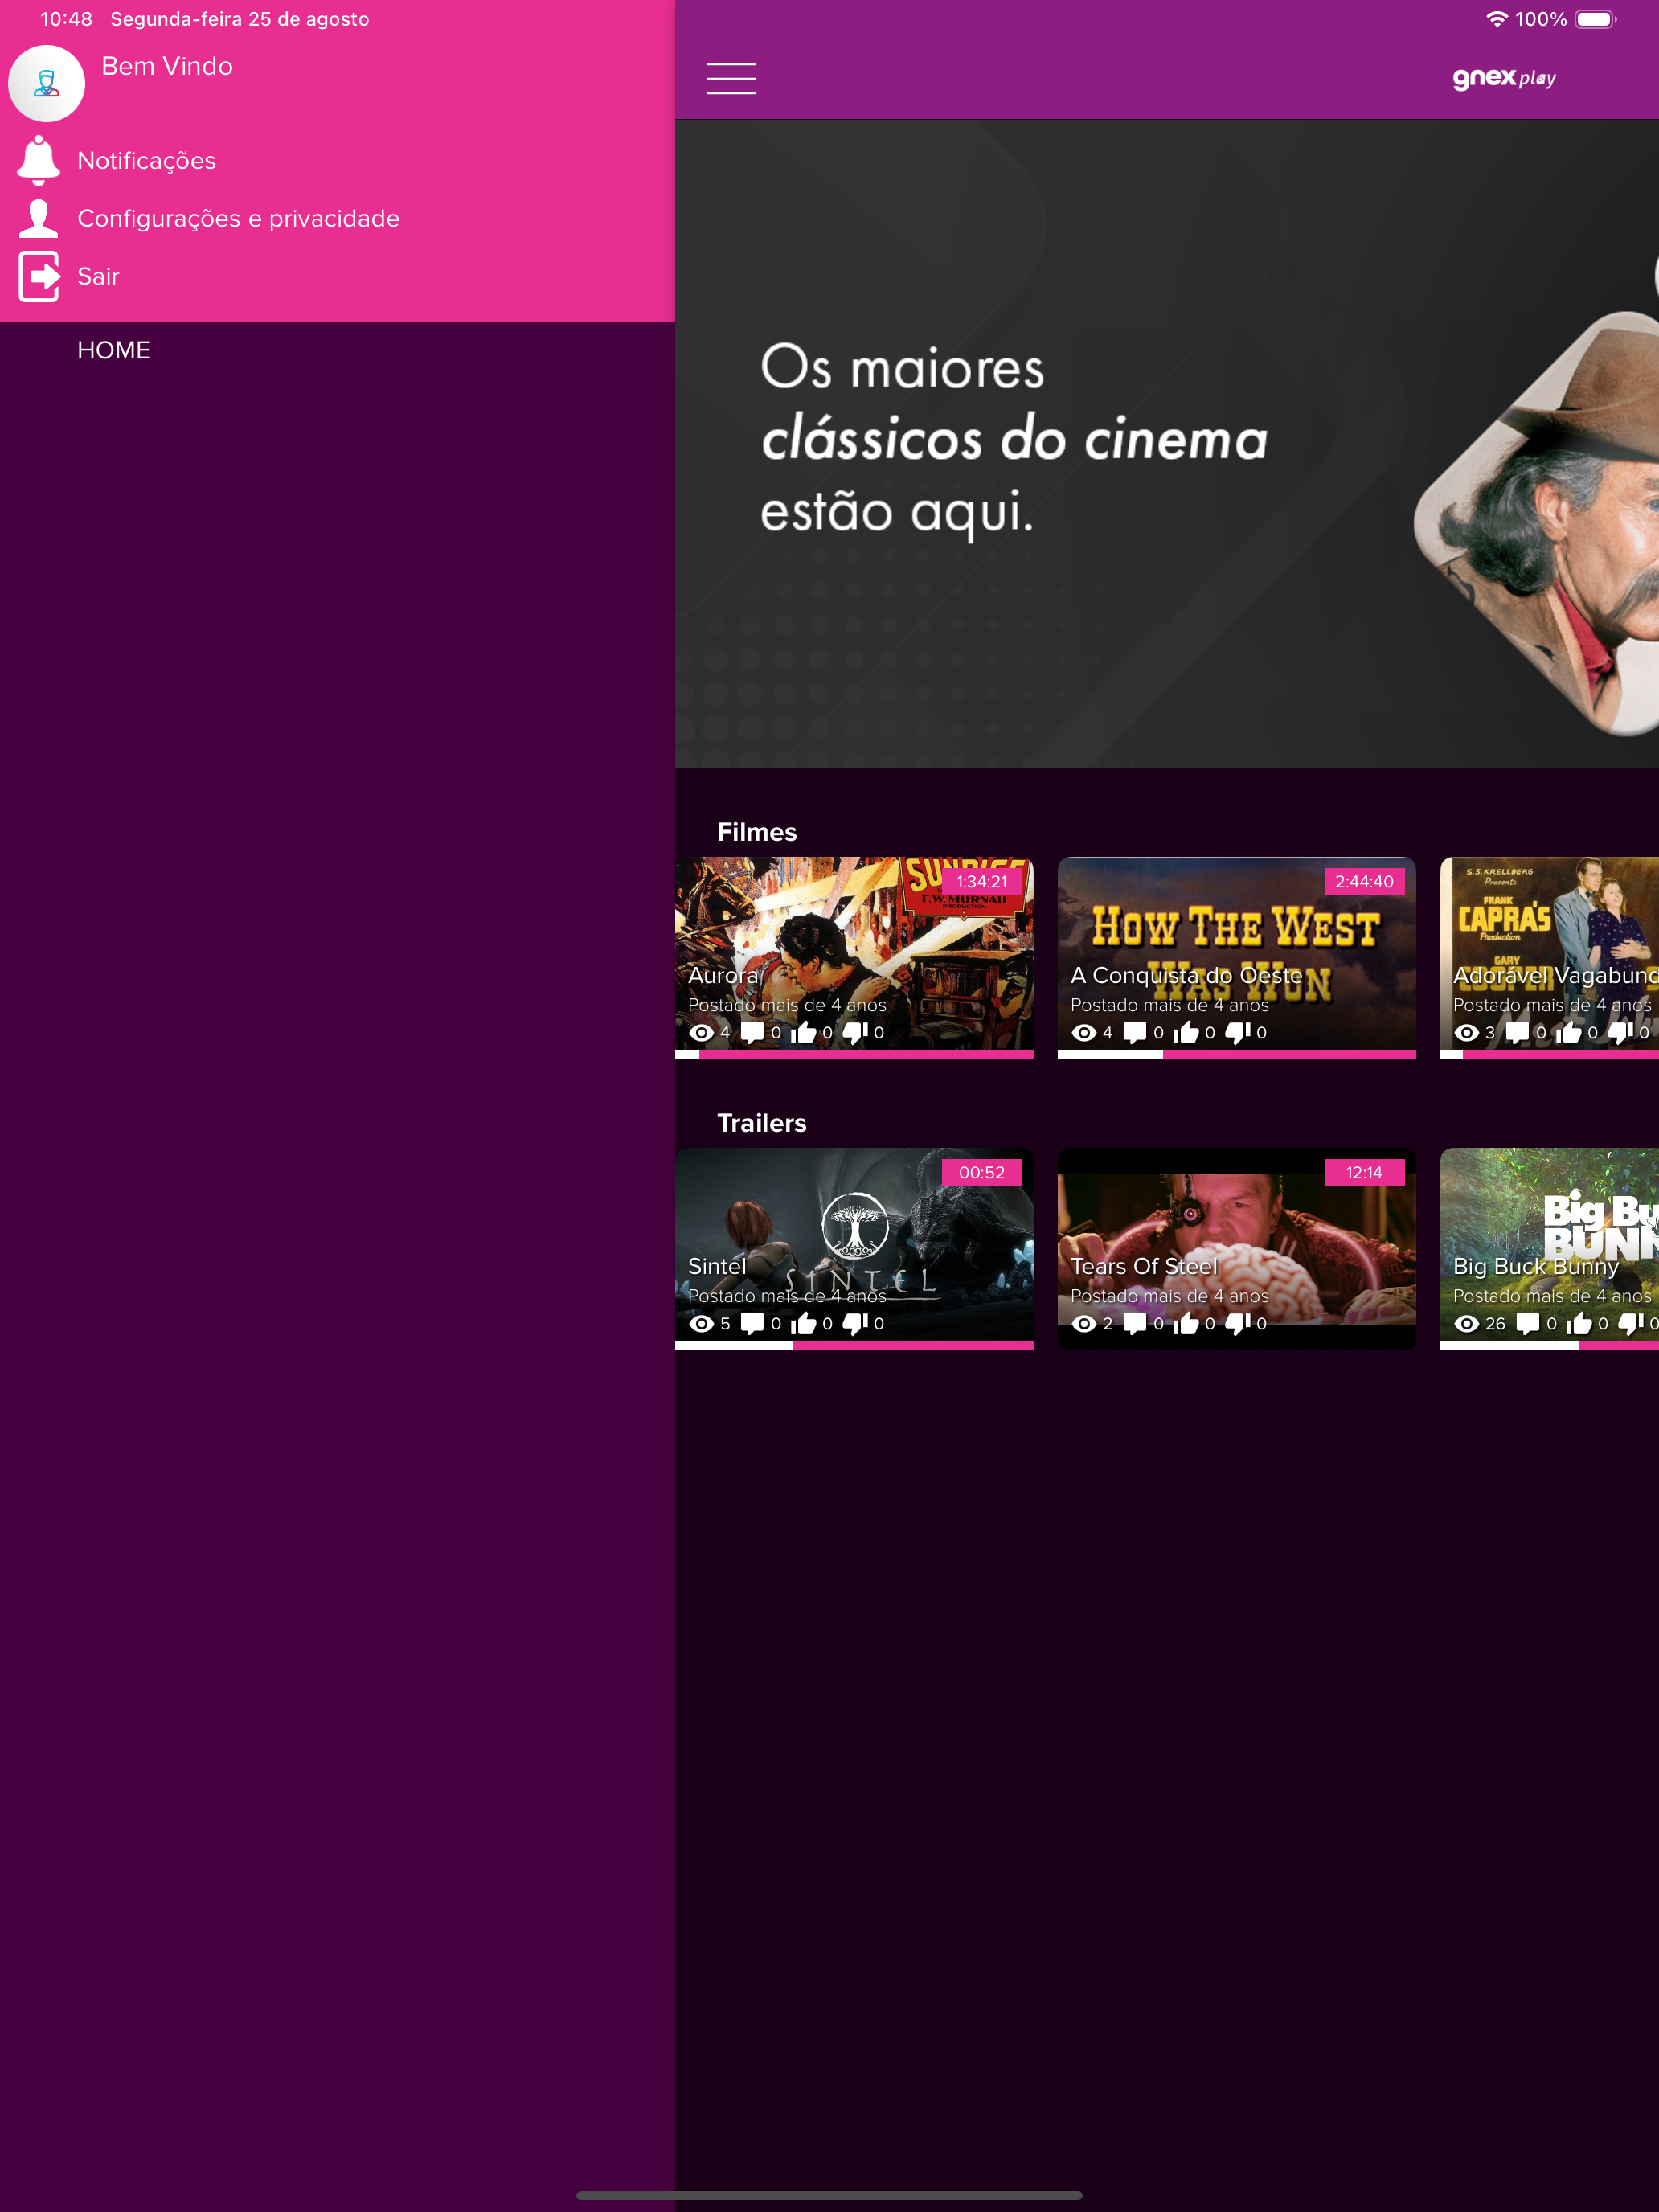Tap the thumbs down icon on Aurora

[x=855, y=1032]
